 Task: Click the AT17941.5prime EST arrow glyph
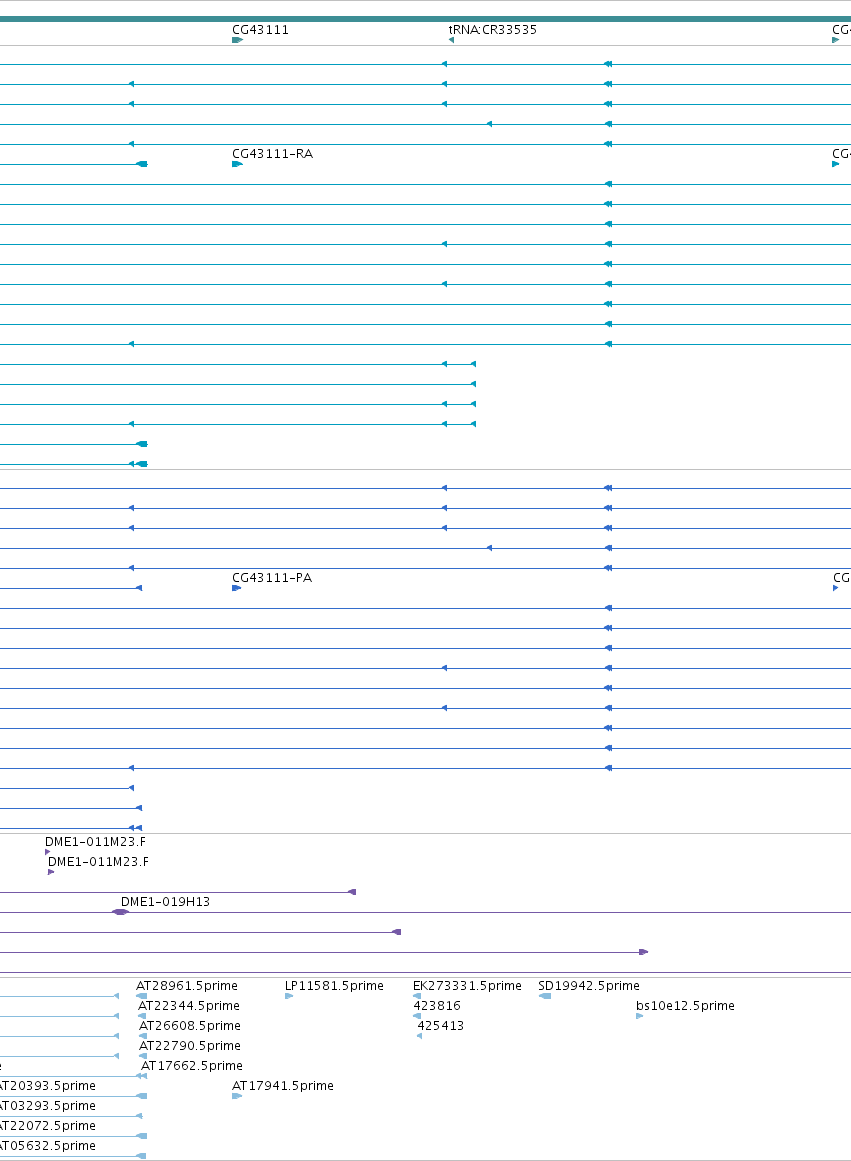(237, 1097)
